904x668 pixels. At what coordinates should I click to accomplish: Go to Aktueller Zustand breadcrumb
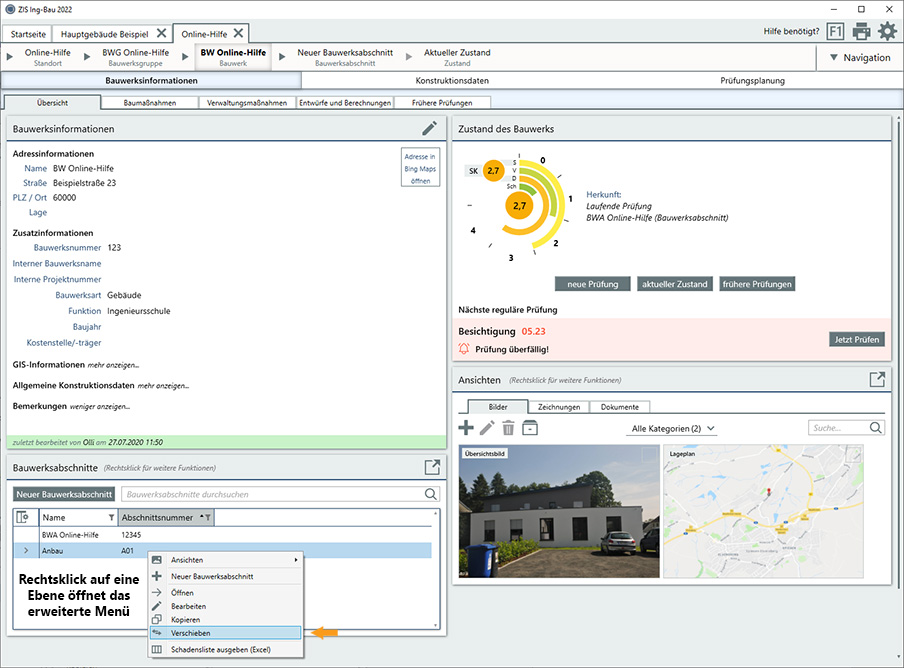point(457,57)
